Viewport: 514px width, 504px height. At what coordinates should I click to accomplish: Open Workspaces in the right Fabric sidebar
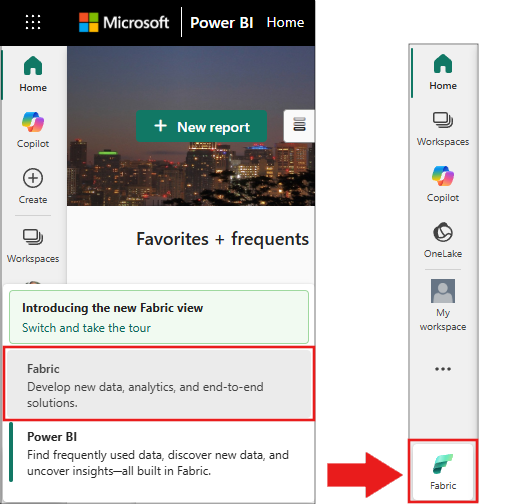[443, 129]
